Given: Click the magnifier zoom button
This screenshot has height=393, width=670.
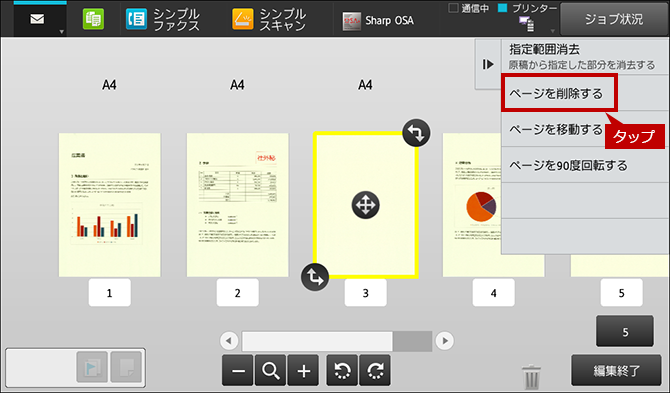Looking at the screenshot, I should pos(270,370).
